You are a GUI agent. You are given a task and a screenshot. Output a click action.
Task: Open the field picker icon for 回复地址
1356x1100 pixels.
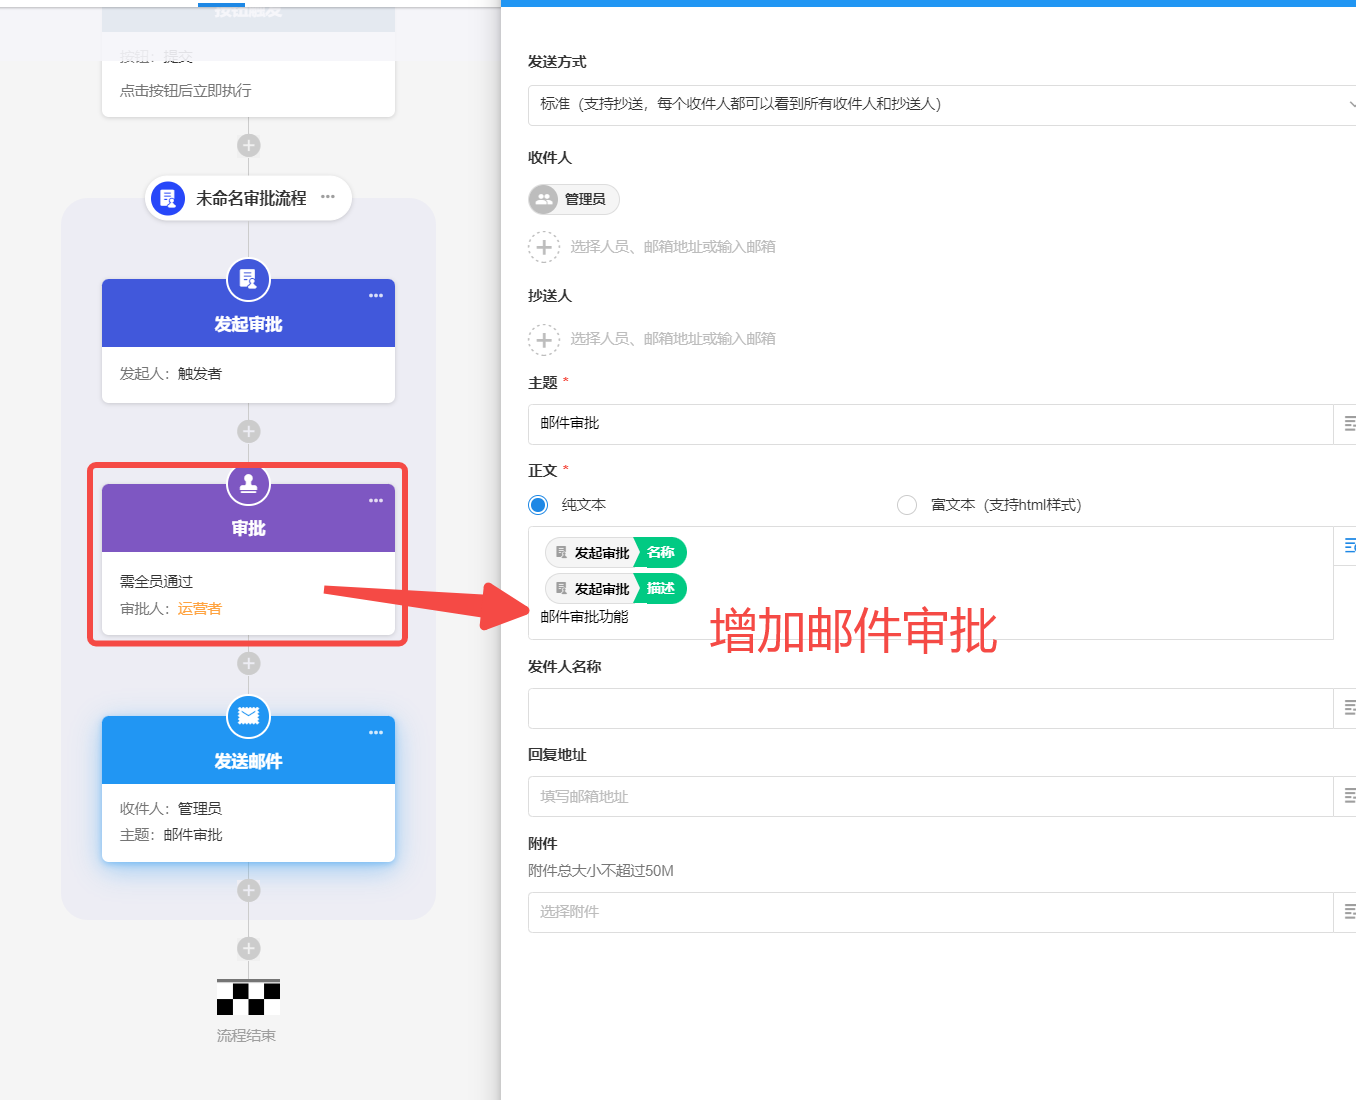(x=1349, y=796)
